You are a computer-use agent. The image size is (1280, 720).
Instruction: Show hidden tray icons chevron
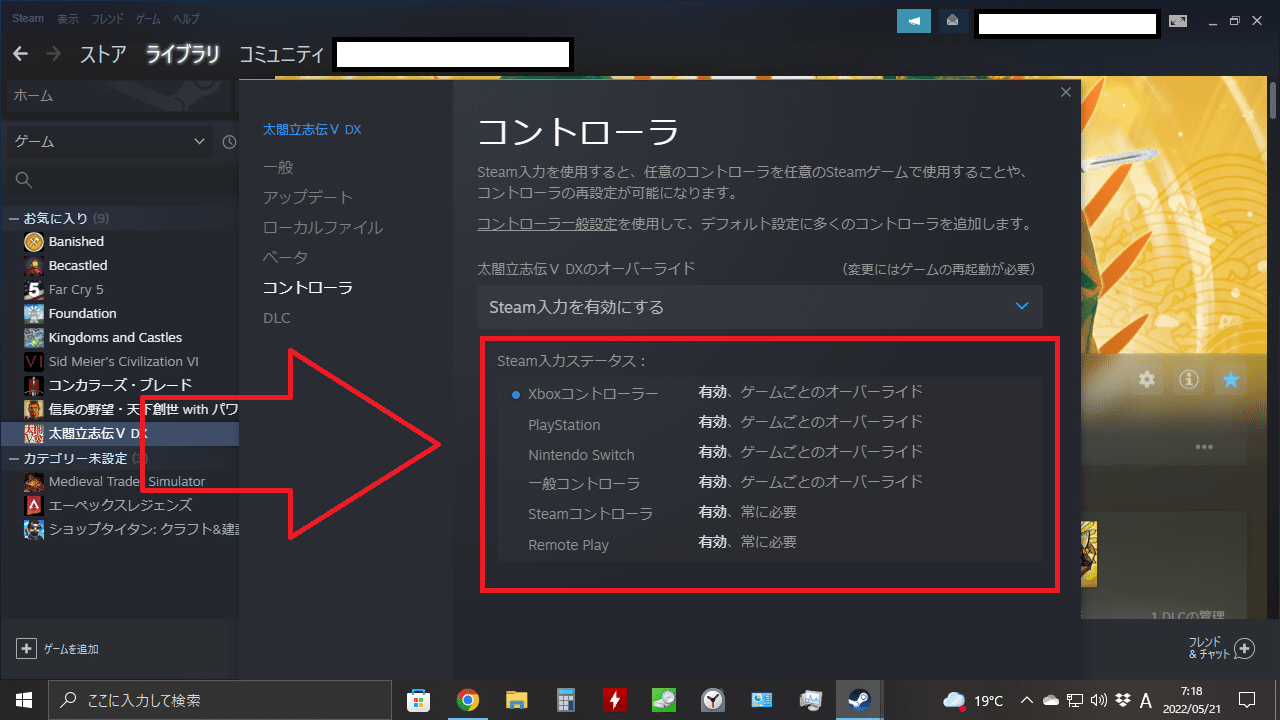[1025, 700]
